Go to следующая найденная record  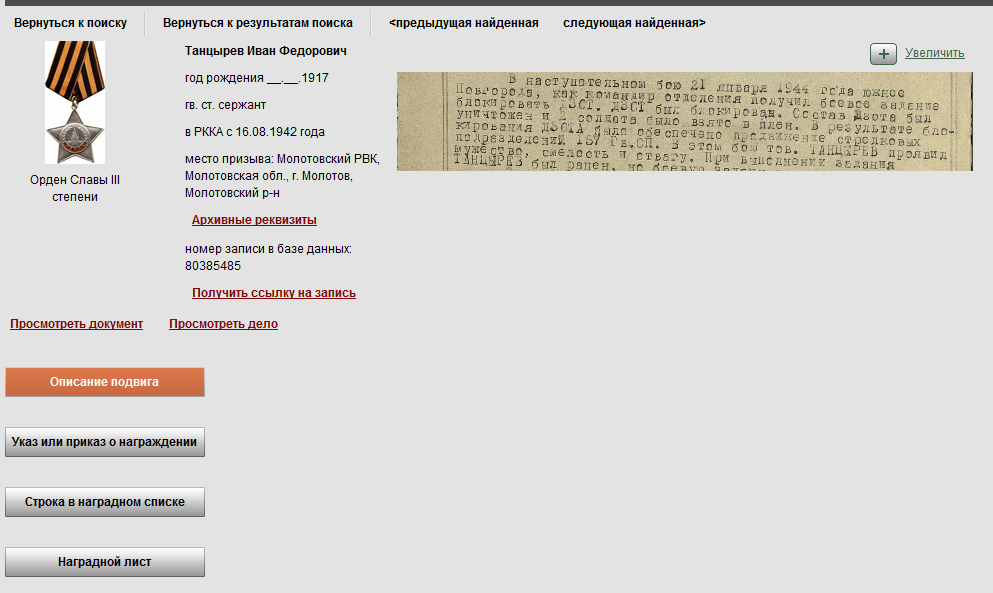click(x=634, y=23)
